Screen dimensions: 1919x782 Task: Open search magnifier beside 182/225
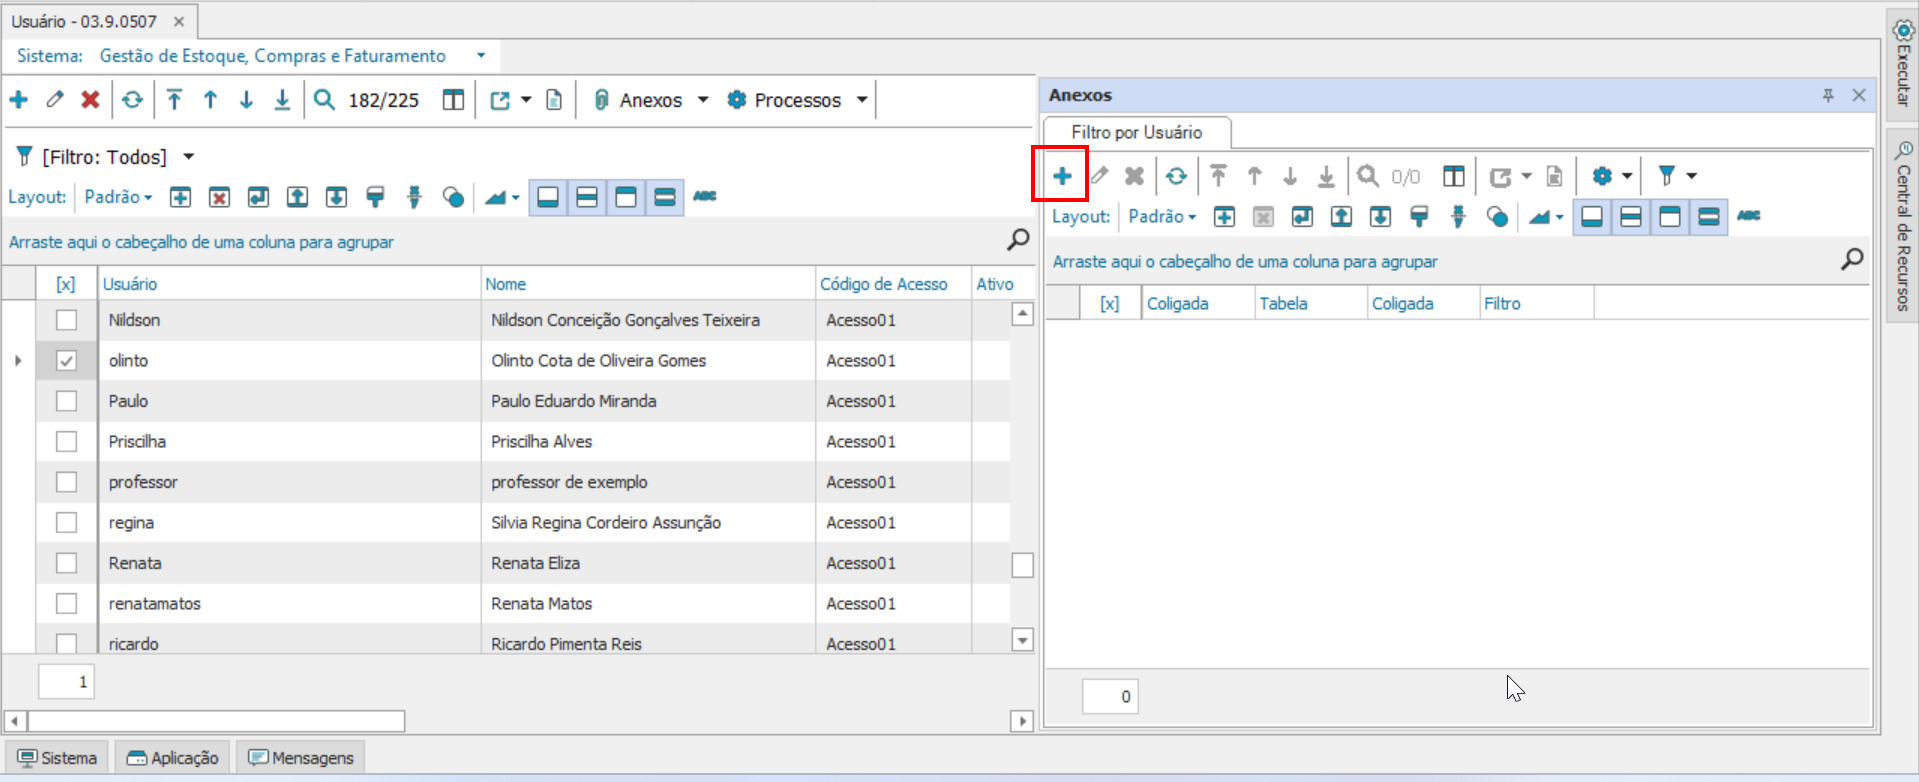pyautogui.click(x=324, y=99)
